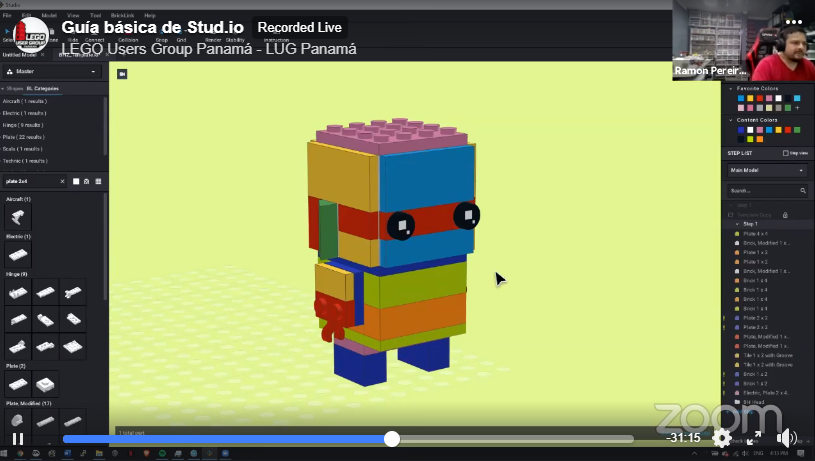Open File Explorer in Windows taskbar
815x461 pixels.
click(x=99, y=454)
